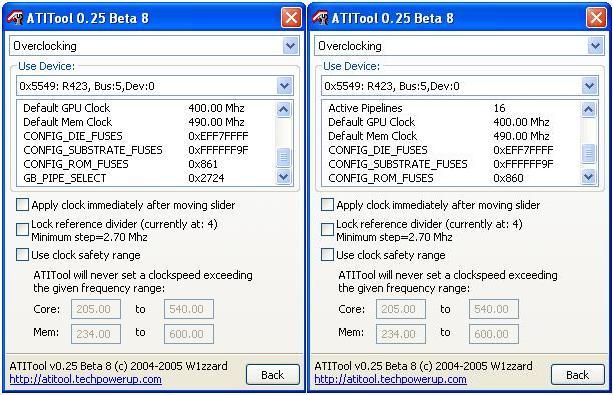Click Back button in left window
613x395 pixels.
point(273,375)
